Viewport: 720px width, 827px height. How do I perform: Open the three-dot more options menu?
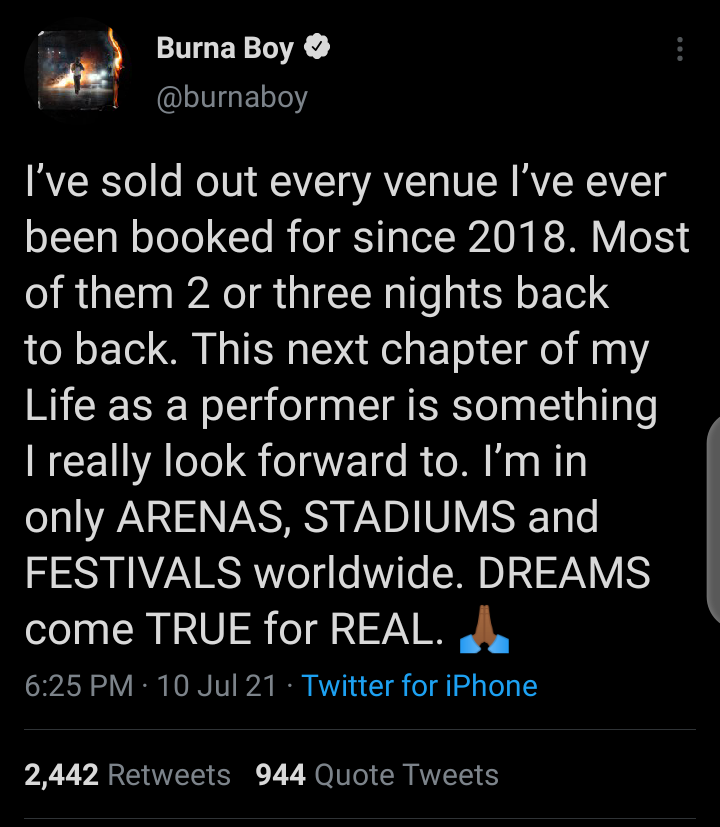tap(680, 50)
